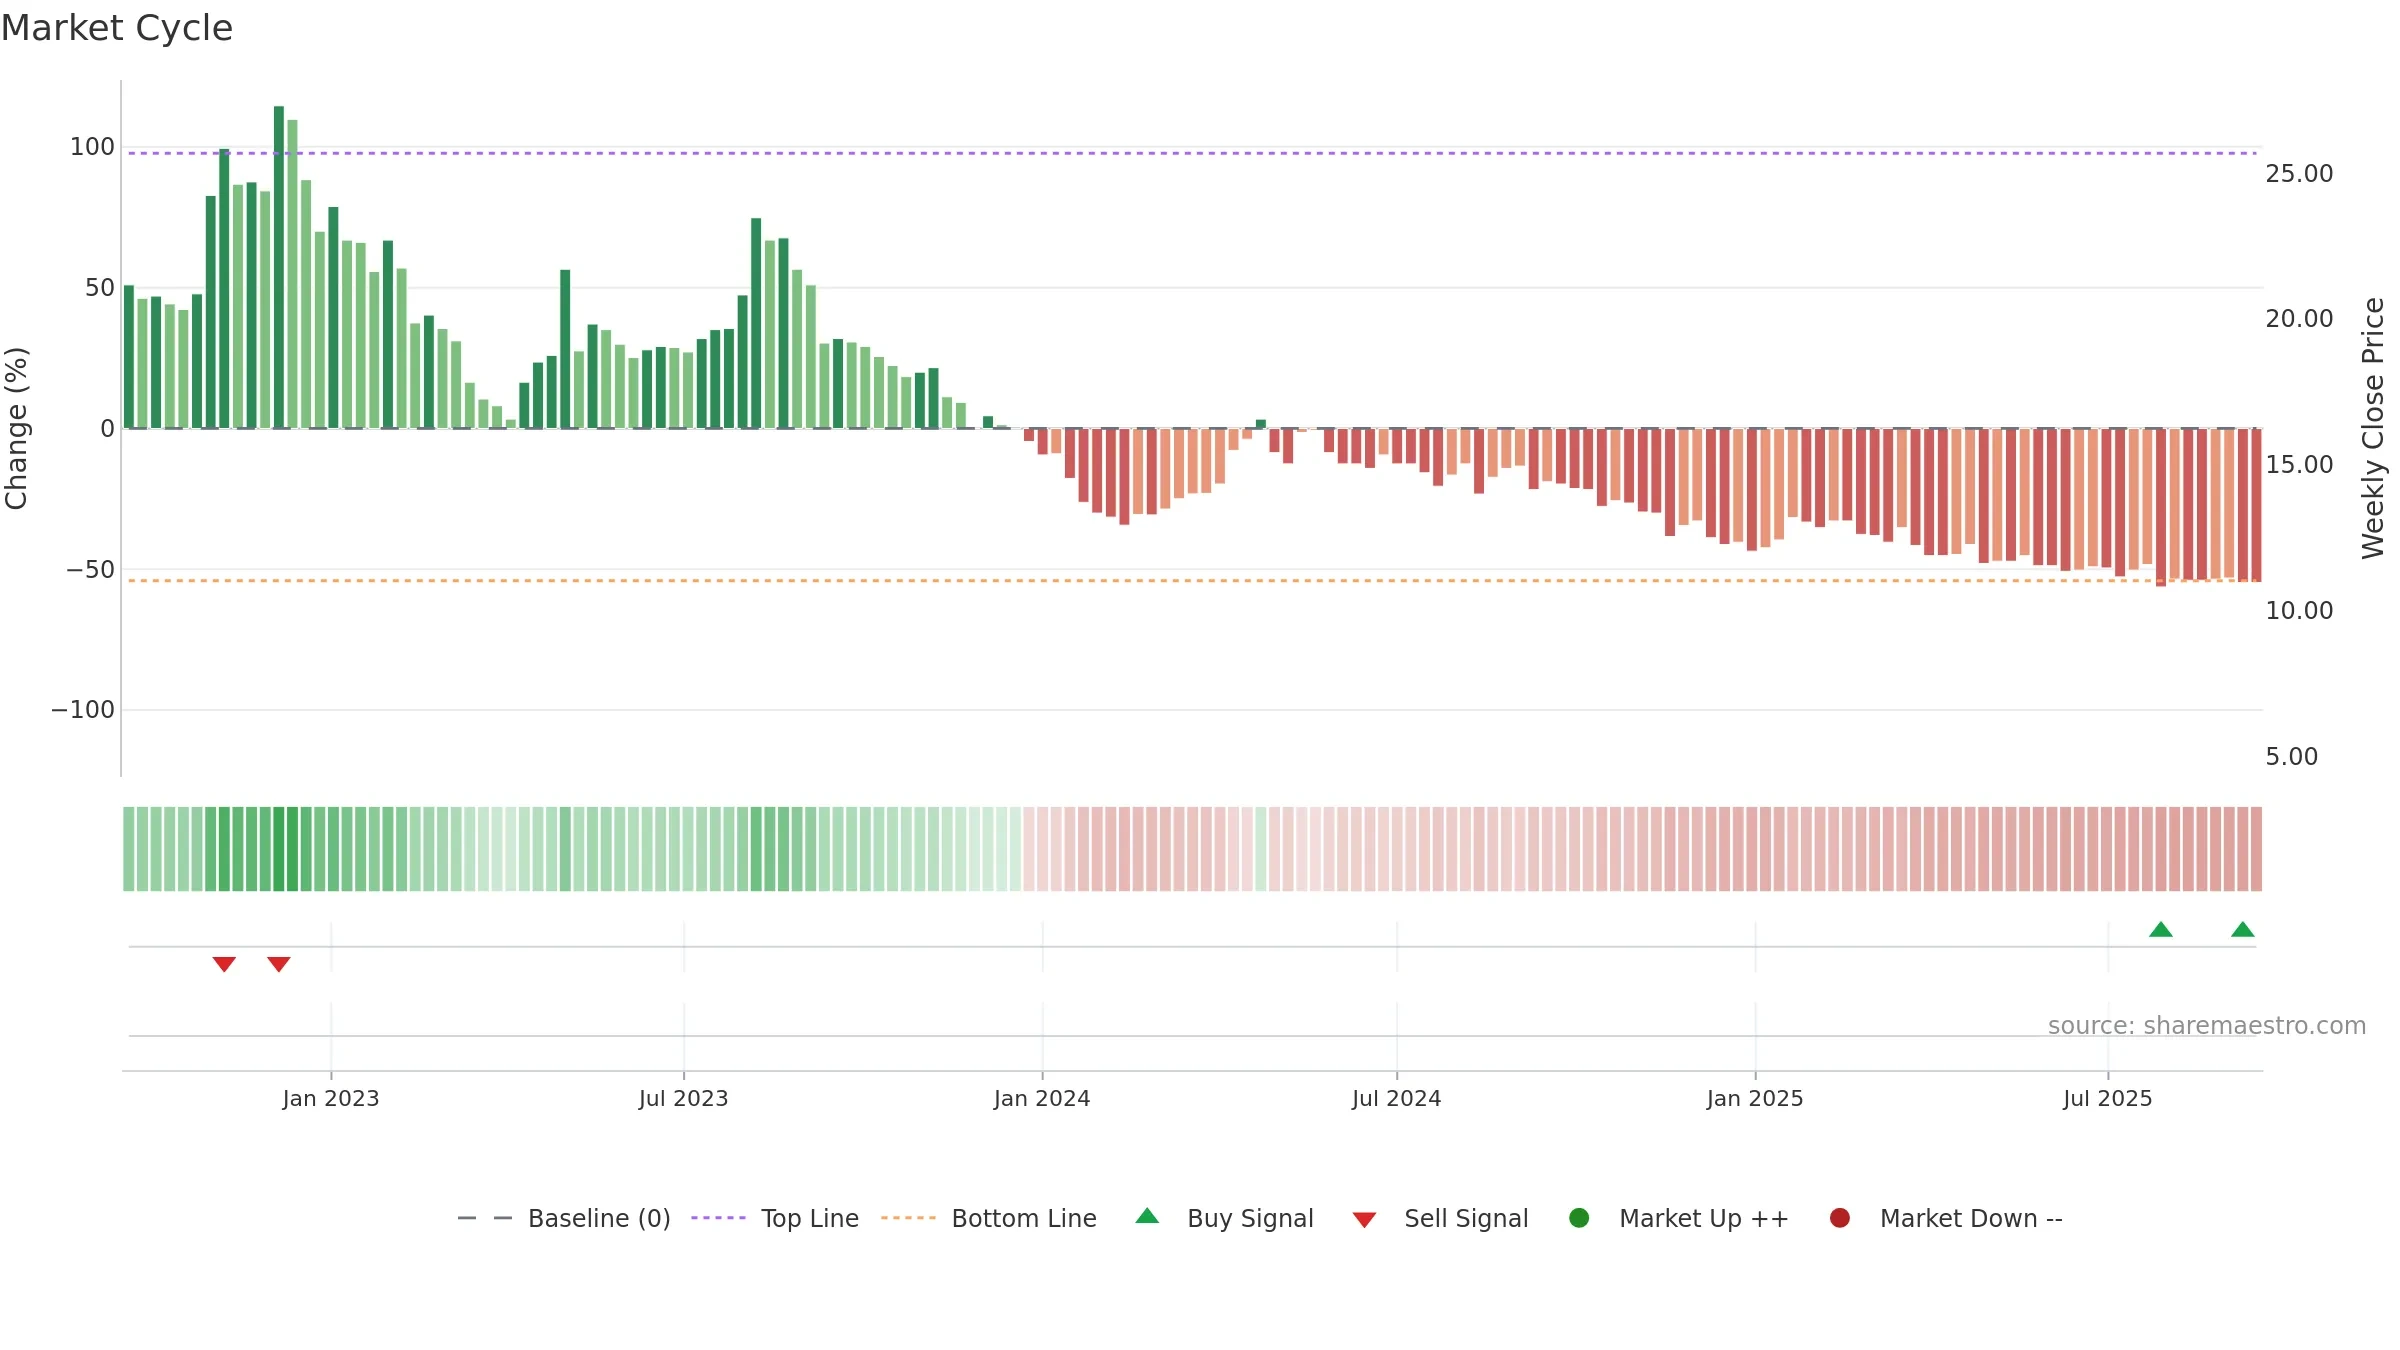Click the Jan 2025 x-axis label
2400x1350 pixels.
(1755, 1099)
